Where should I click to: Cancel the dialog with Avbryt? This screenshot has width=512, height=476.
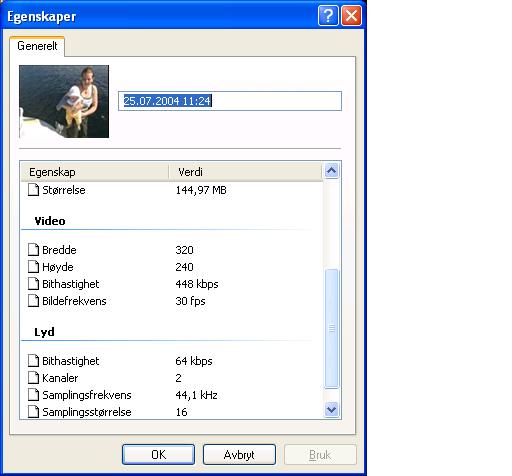click(239, 454)
